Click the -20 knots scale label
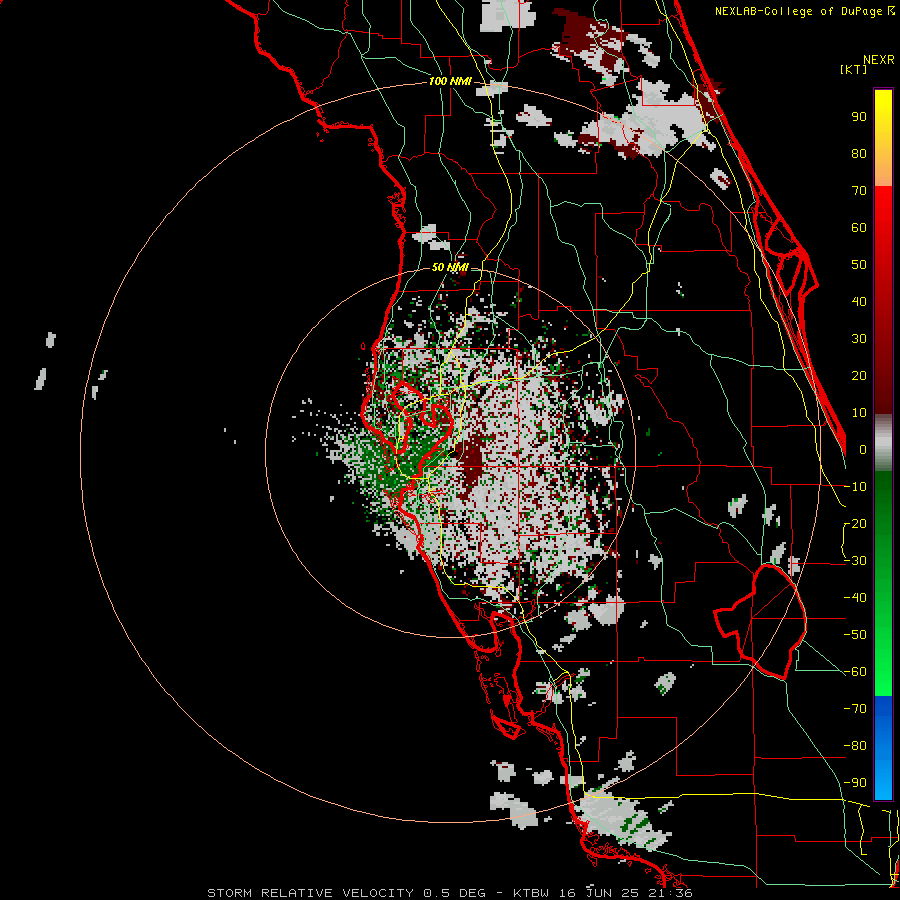Screen dimensions: 900x900 [855, 524]
